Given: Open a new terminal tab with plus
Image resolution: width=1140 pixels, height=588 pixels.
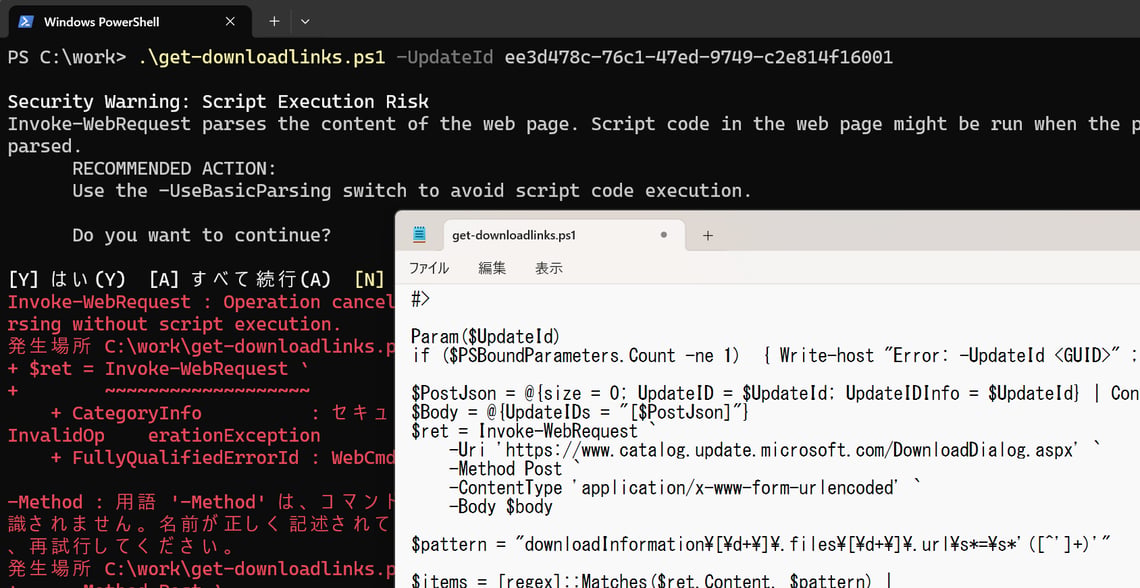Looking at the screenshot, I should pyautogui.click(x=274, y=22).
